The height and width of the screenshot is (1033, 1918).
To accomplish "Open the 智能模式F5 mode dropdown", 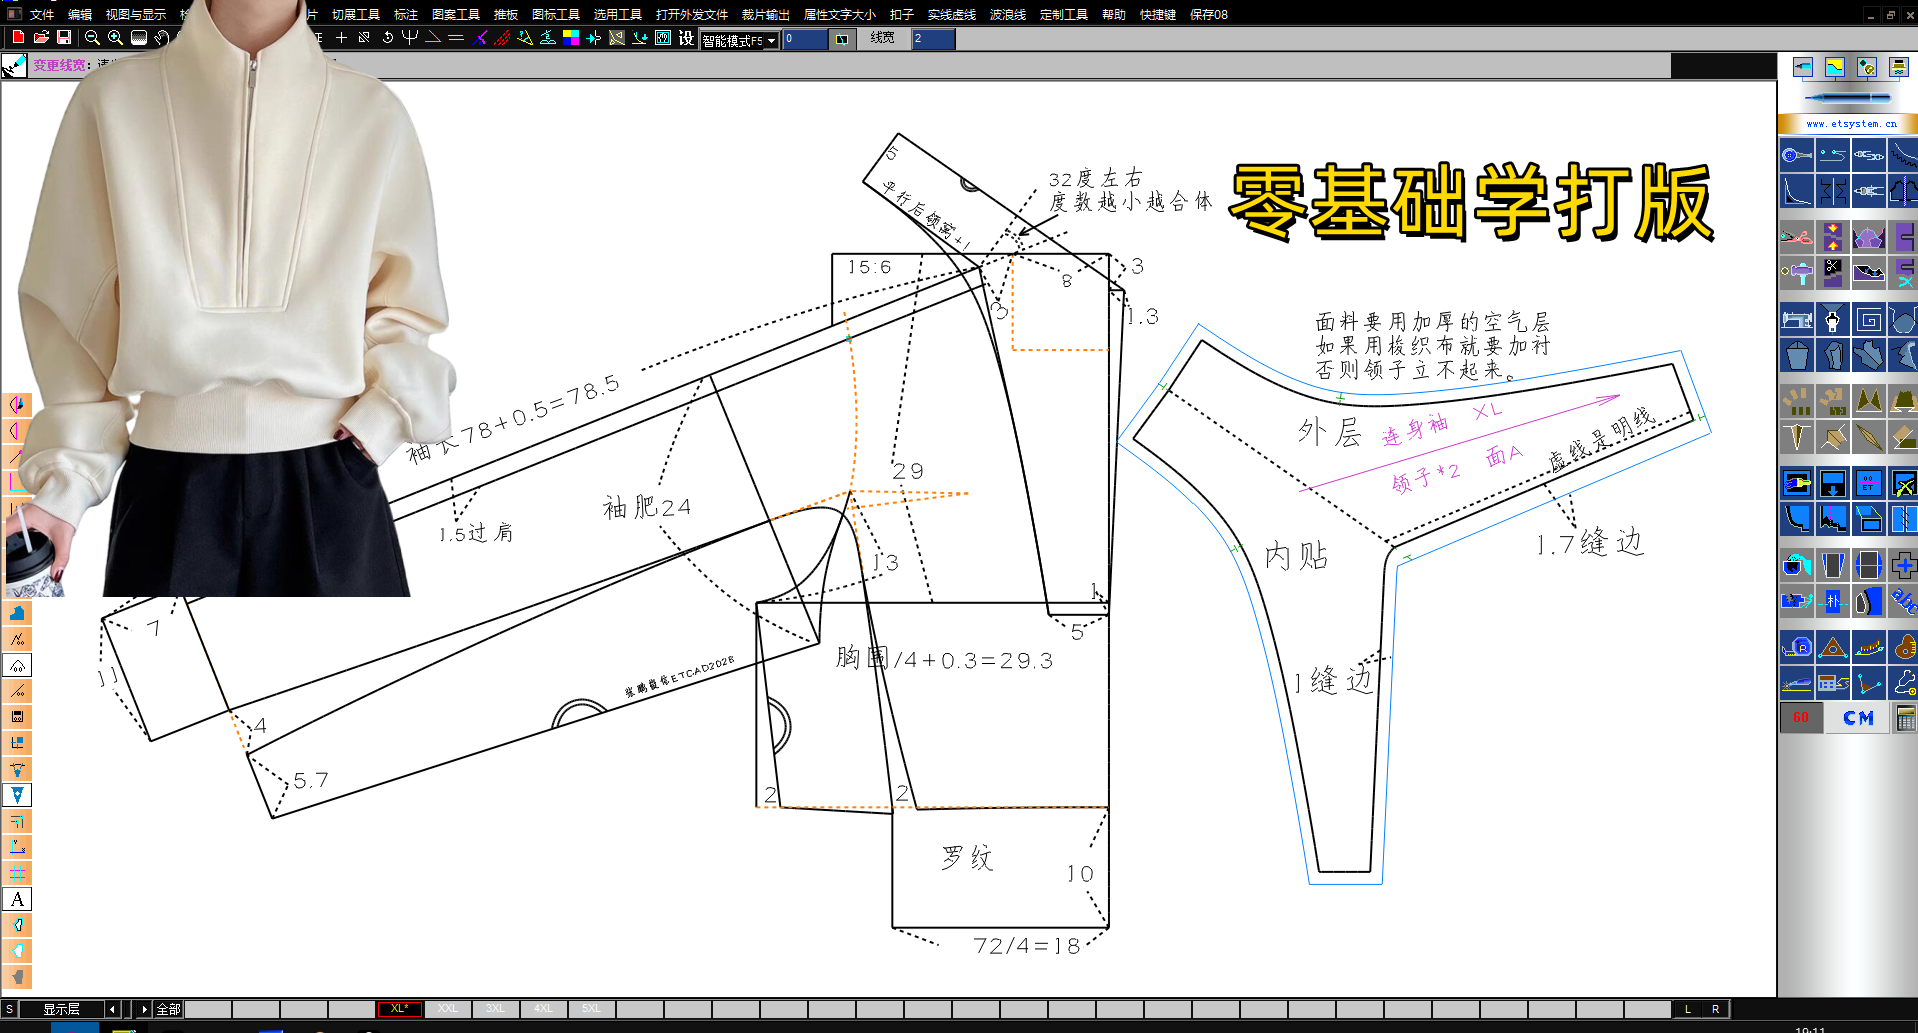I will click(x=773, y=40).
